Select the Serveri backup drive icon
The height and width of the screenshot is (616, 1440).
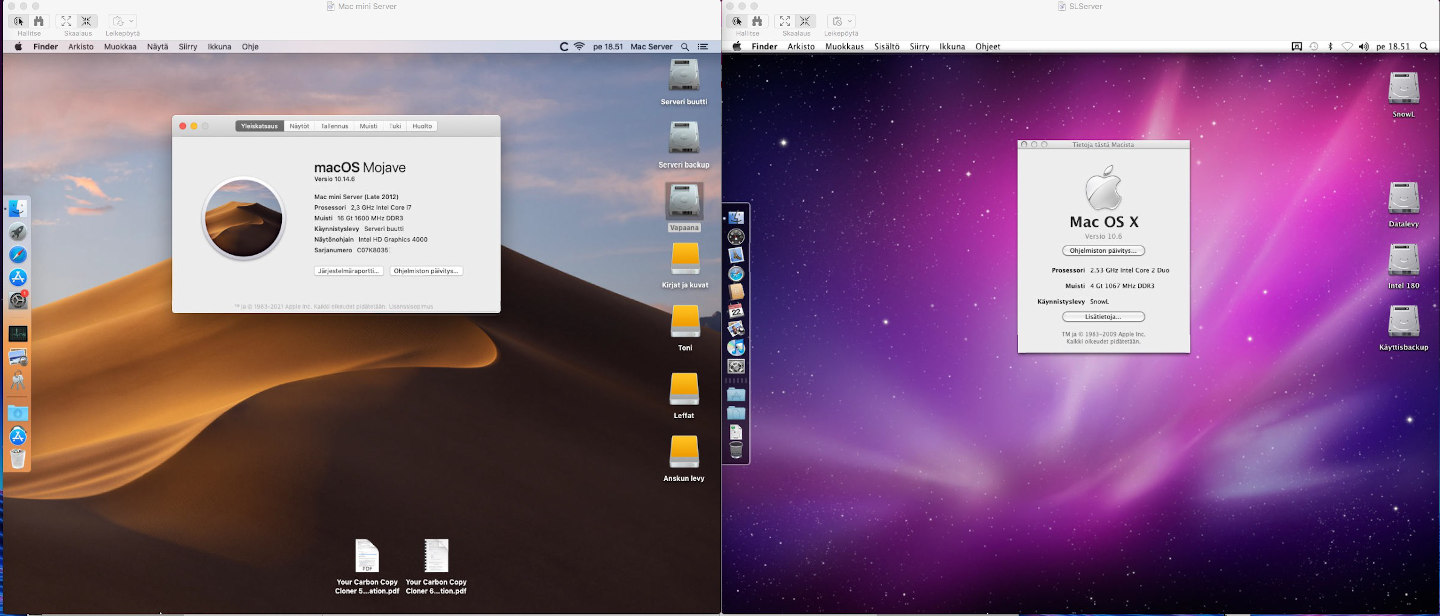tap(684, 138)
